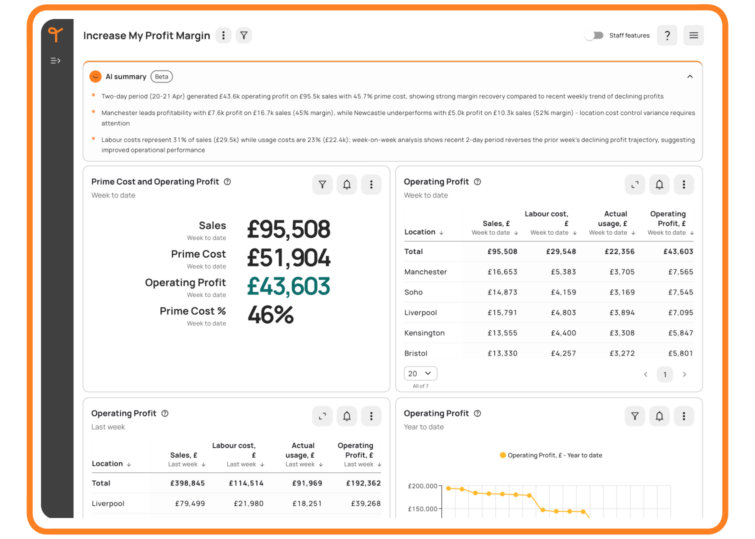Expand the collapsed sidebar navigation

56,61
